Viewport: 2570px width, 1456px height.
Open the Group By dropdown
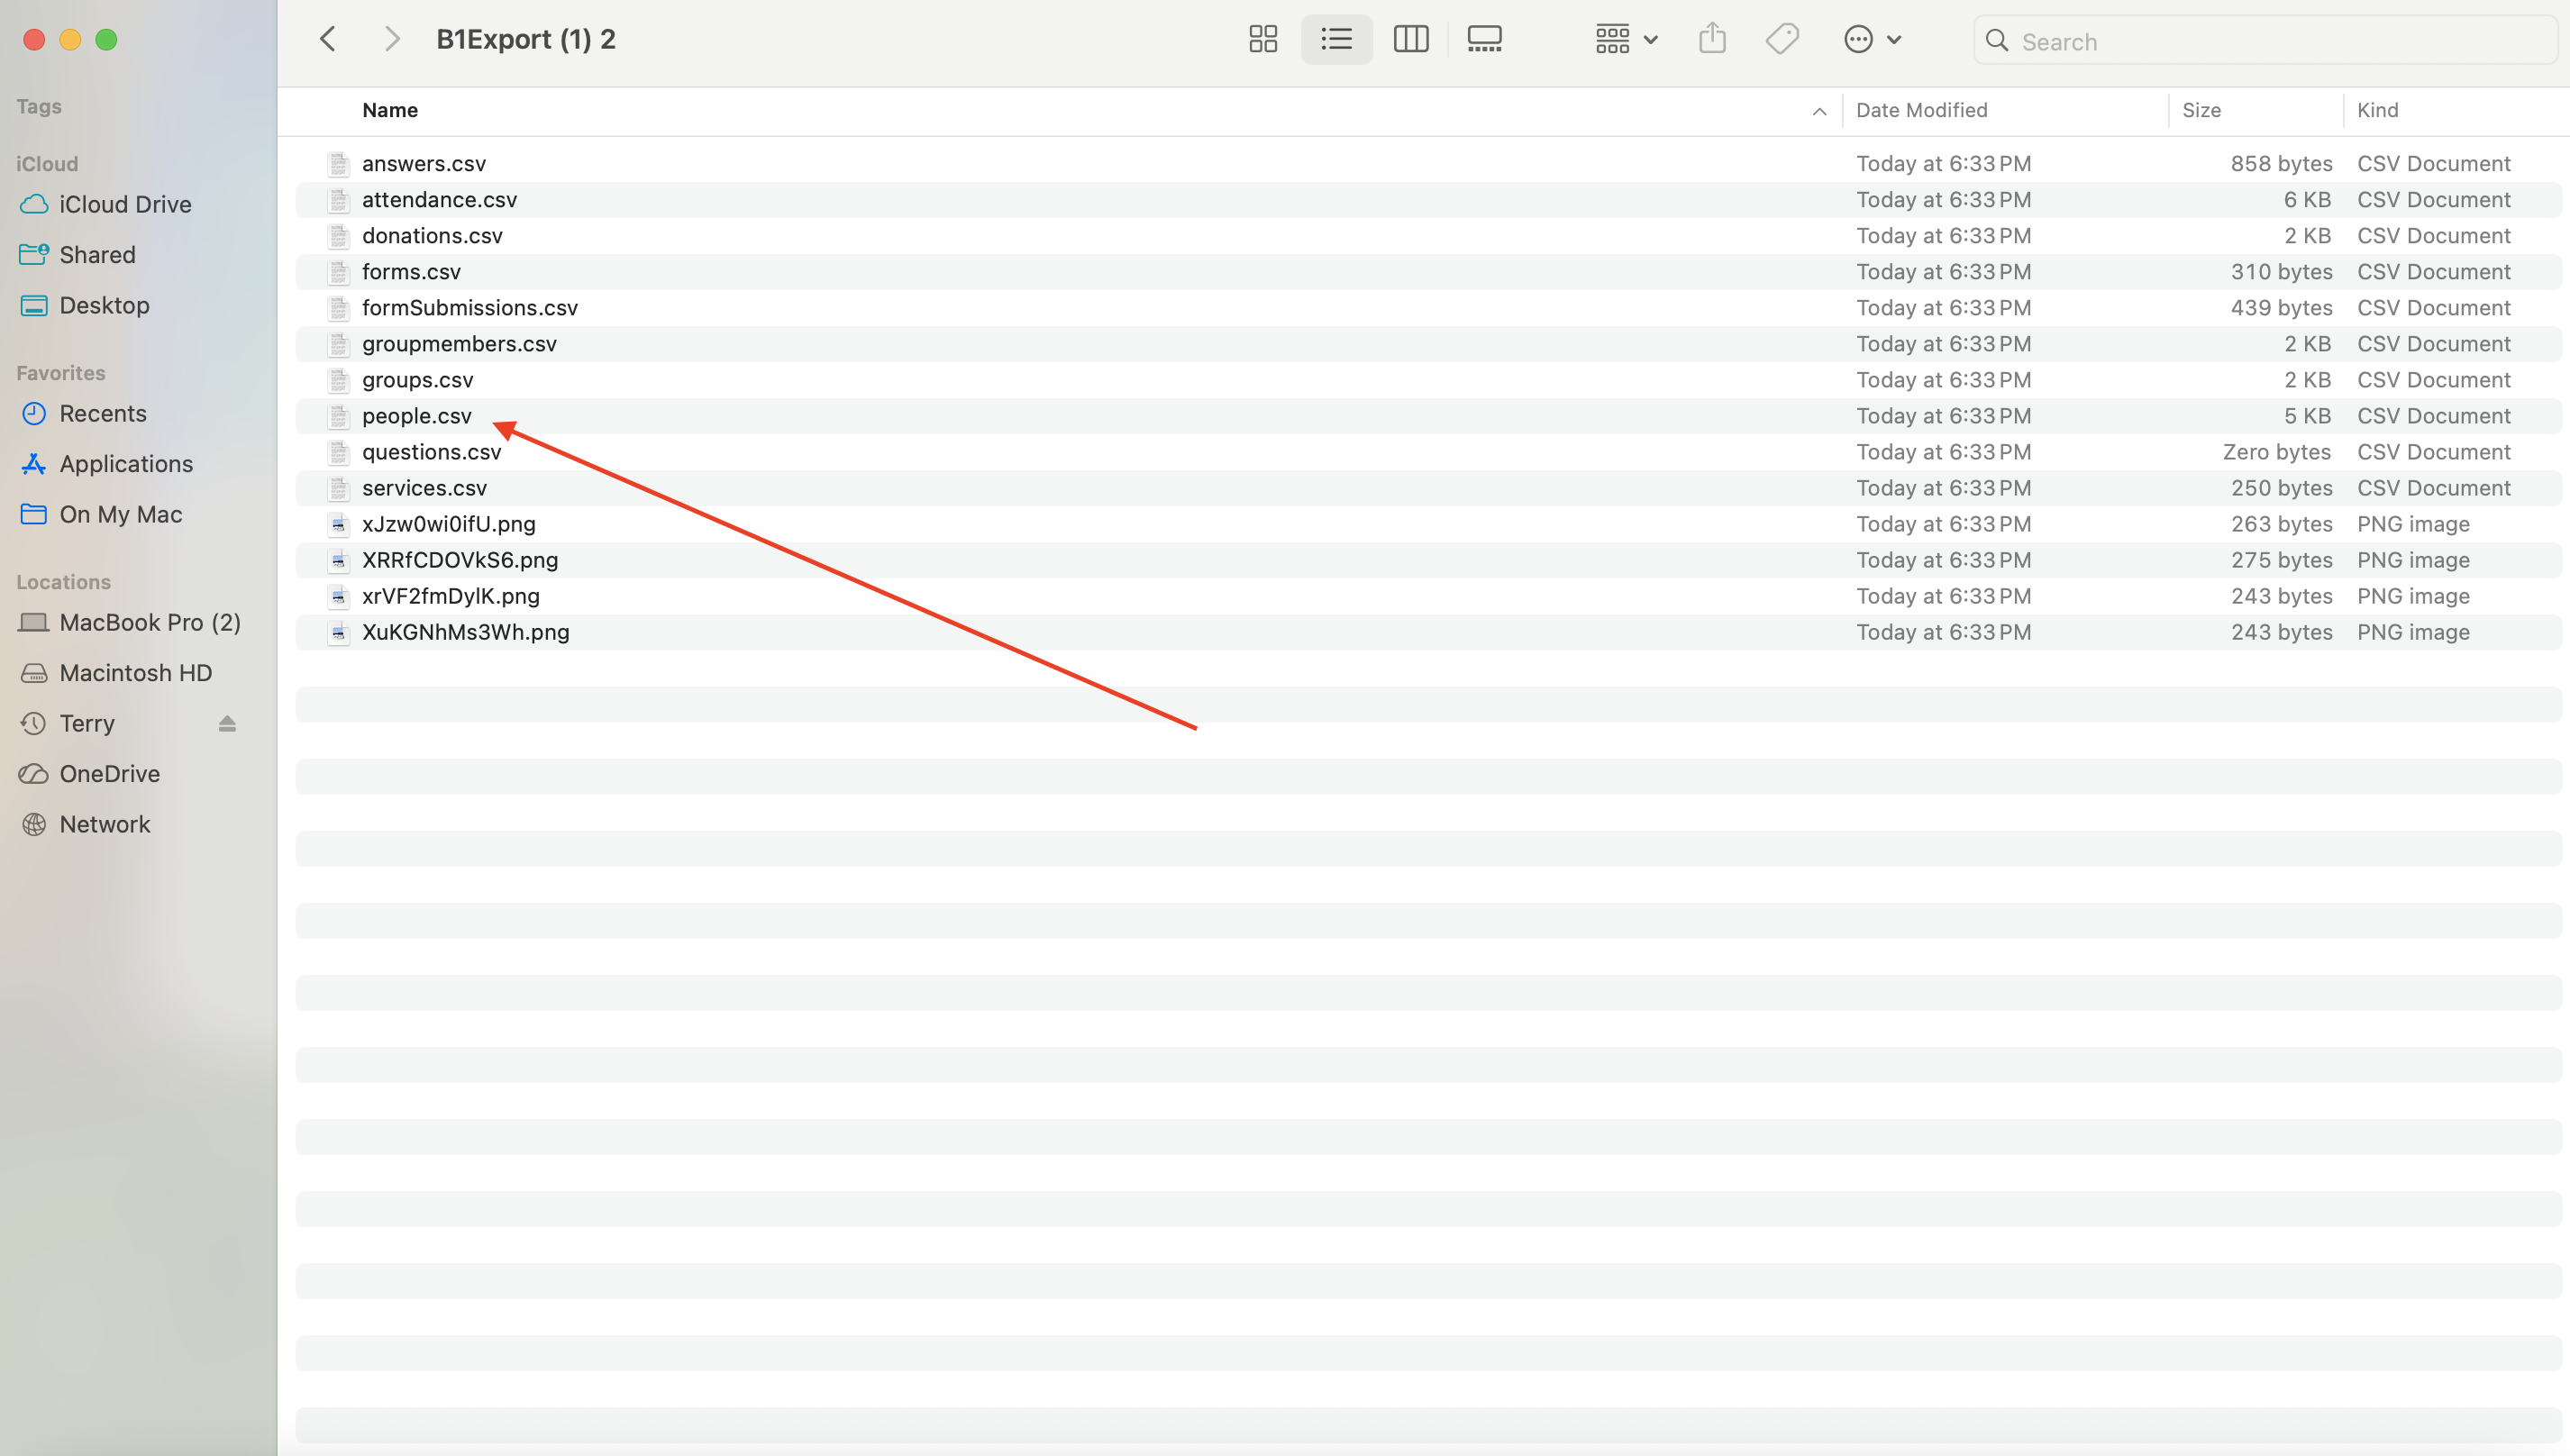(x=1626, y=40)
